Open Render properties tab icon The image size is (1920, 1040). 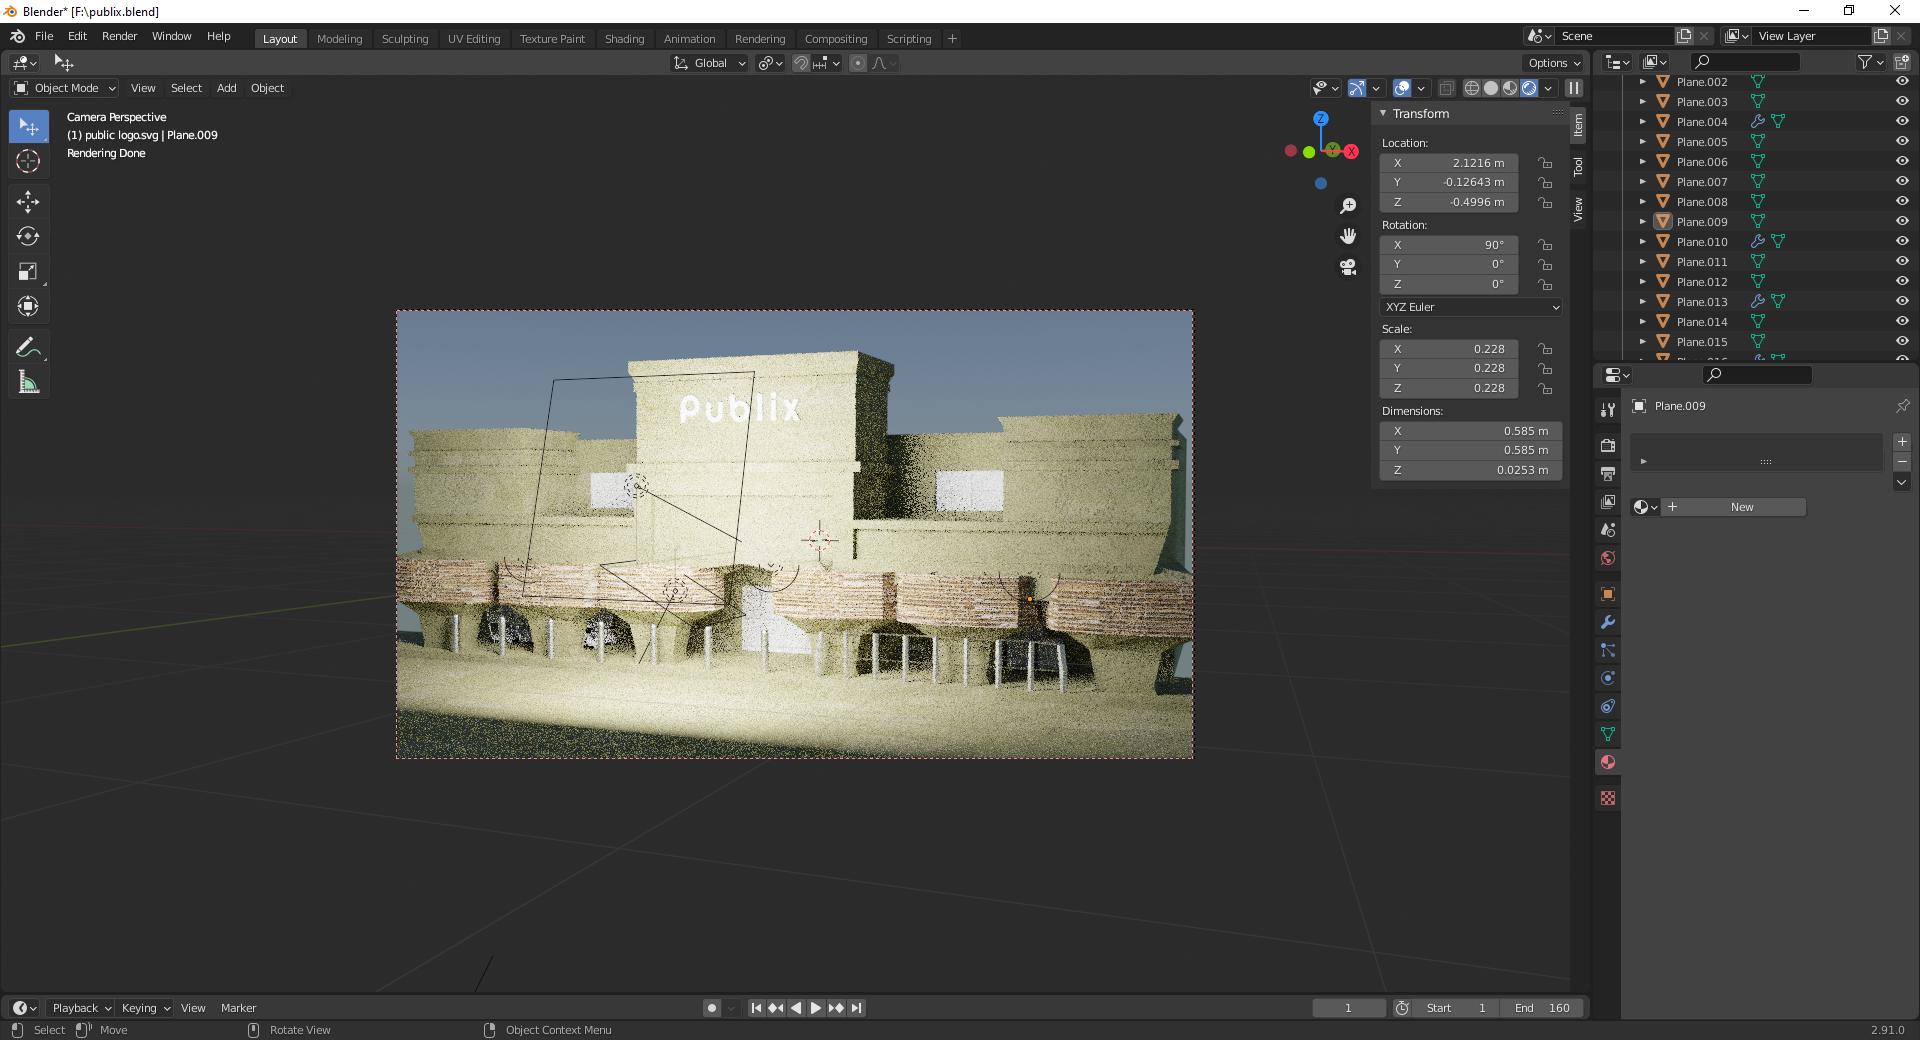tap(1608, 445)
